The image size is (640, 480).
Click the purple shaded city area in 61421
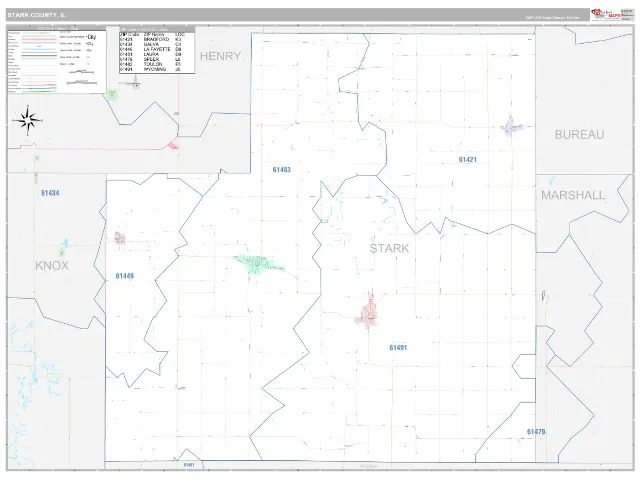point(511,127)
